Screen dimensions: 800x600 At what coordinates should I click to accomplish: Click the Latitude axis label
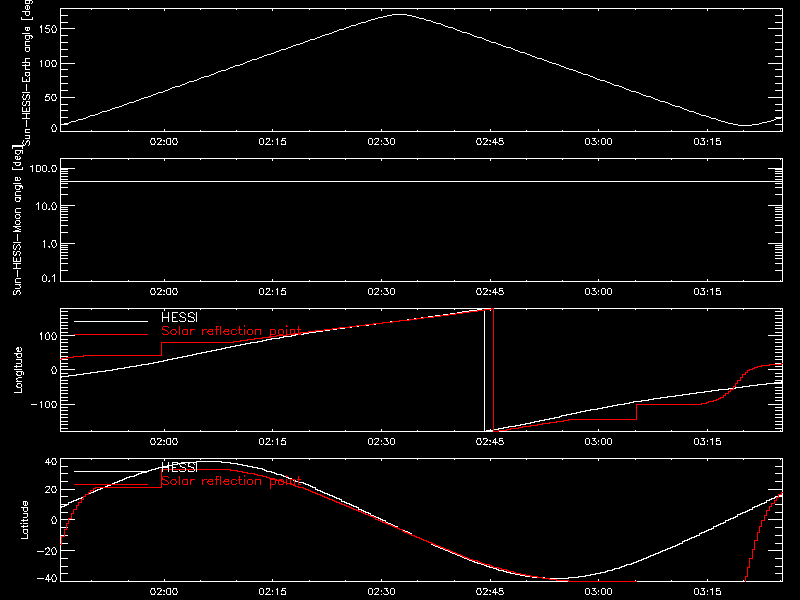[x=24, y=520]
